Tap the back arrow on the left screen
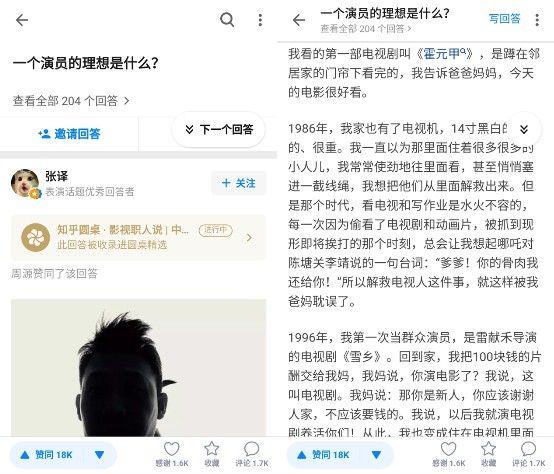554x474 pixels. click(22, 20)
